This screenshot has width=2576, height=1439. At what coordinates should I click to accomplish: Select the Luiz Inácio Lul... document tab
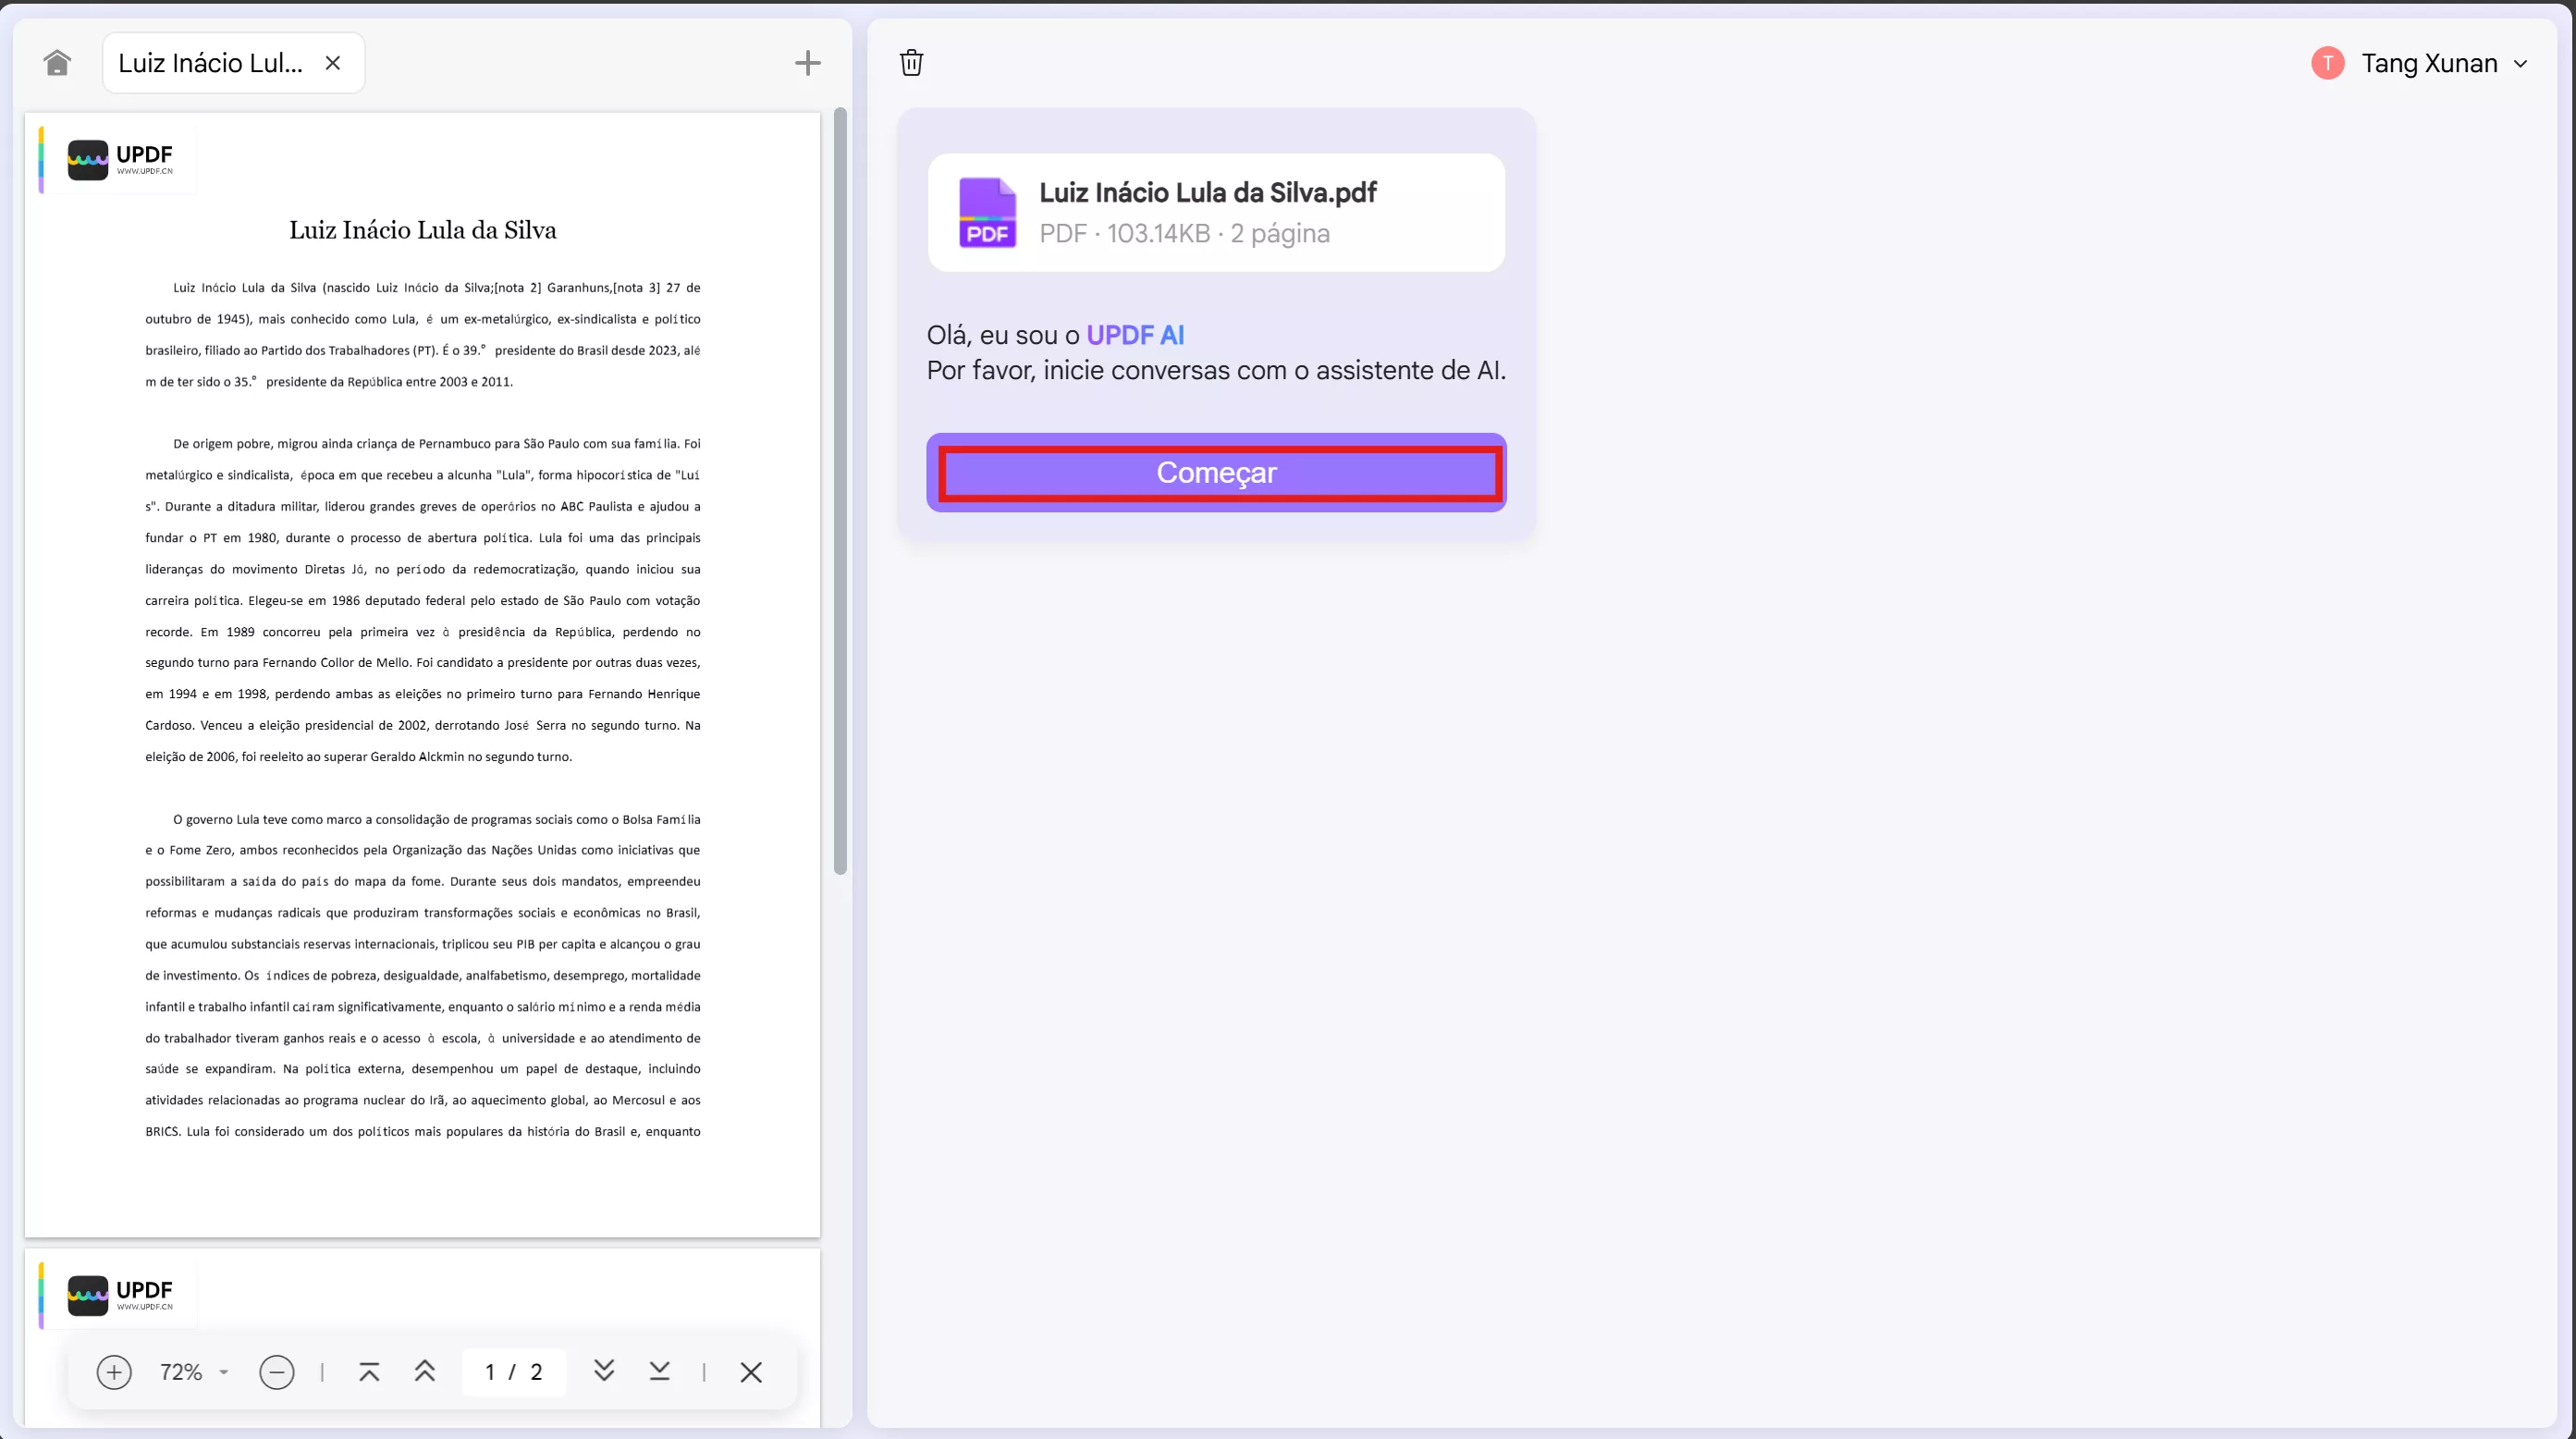pos(210,63)
